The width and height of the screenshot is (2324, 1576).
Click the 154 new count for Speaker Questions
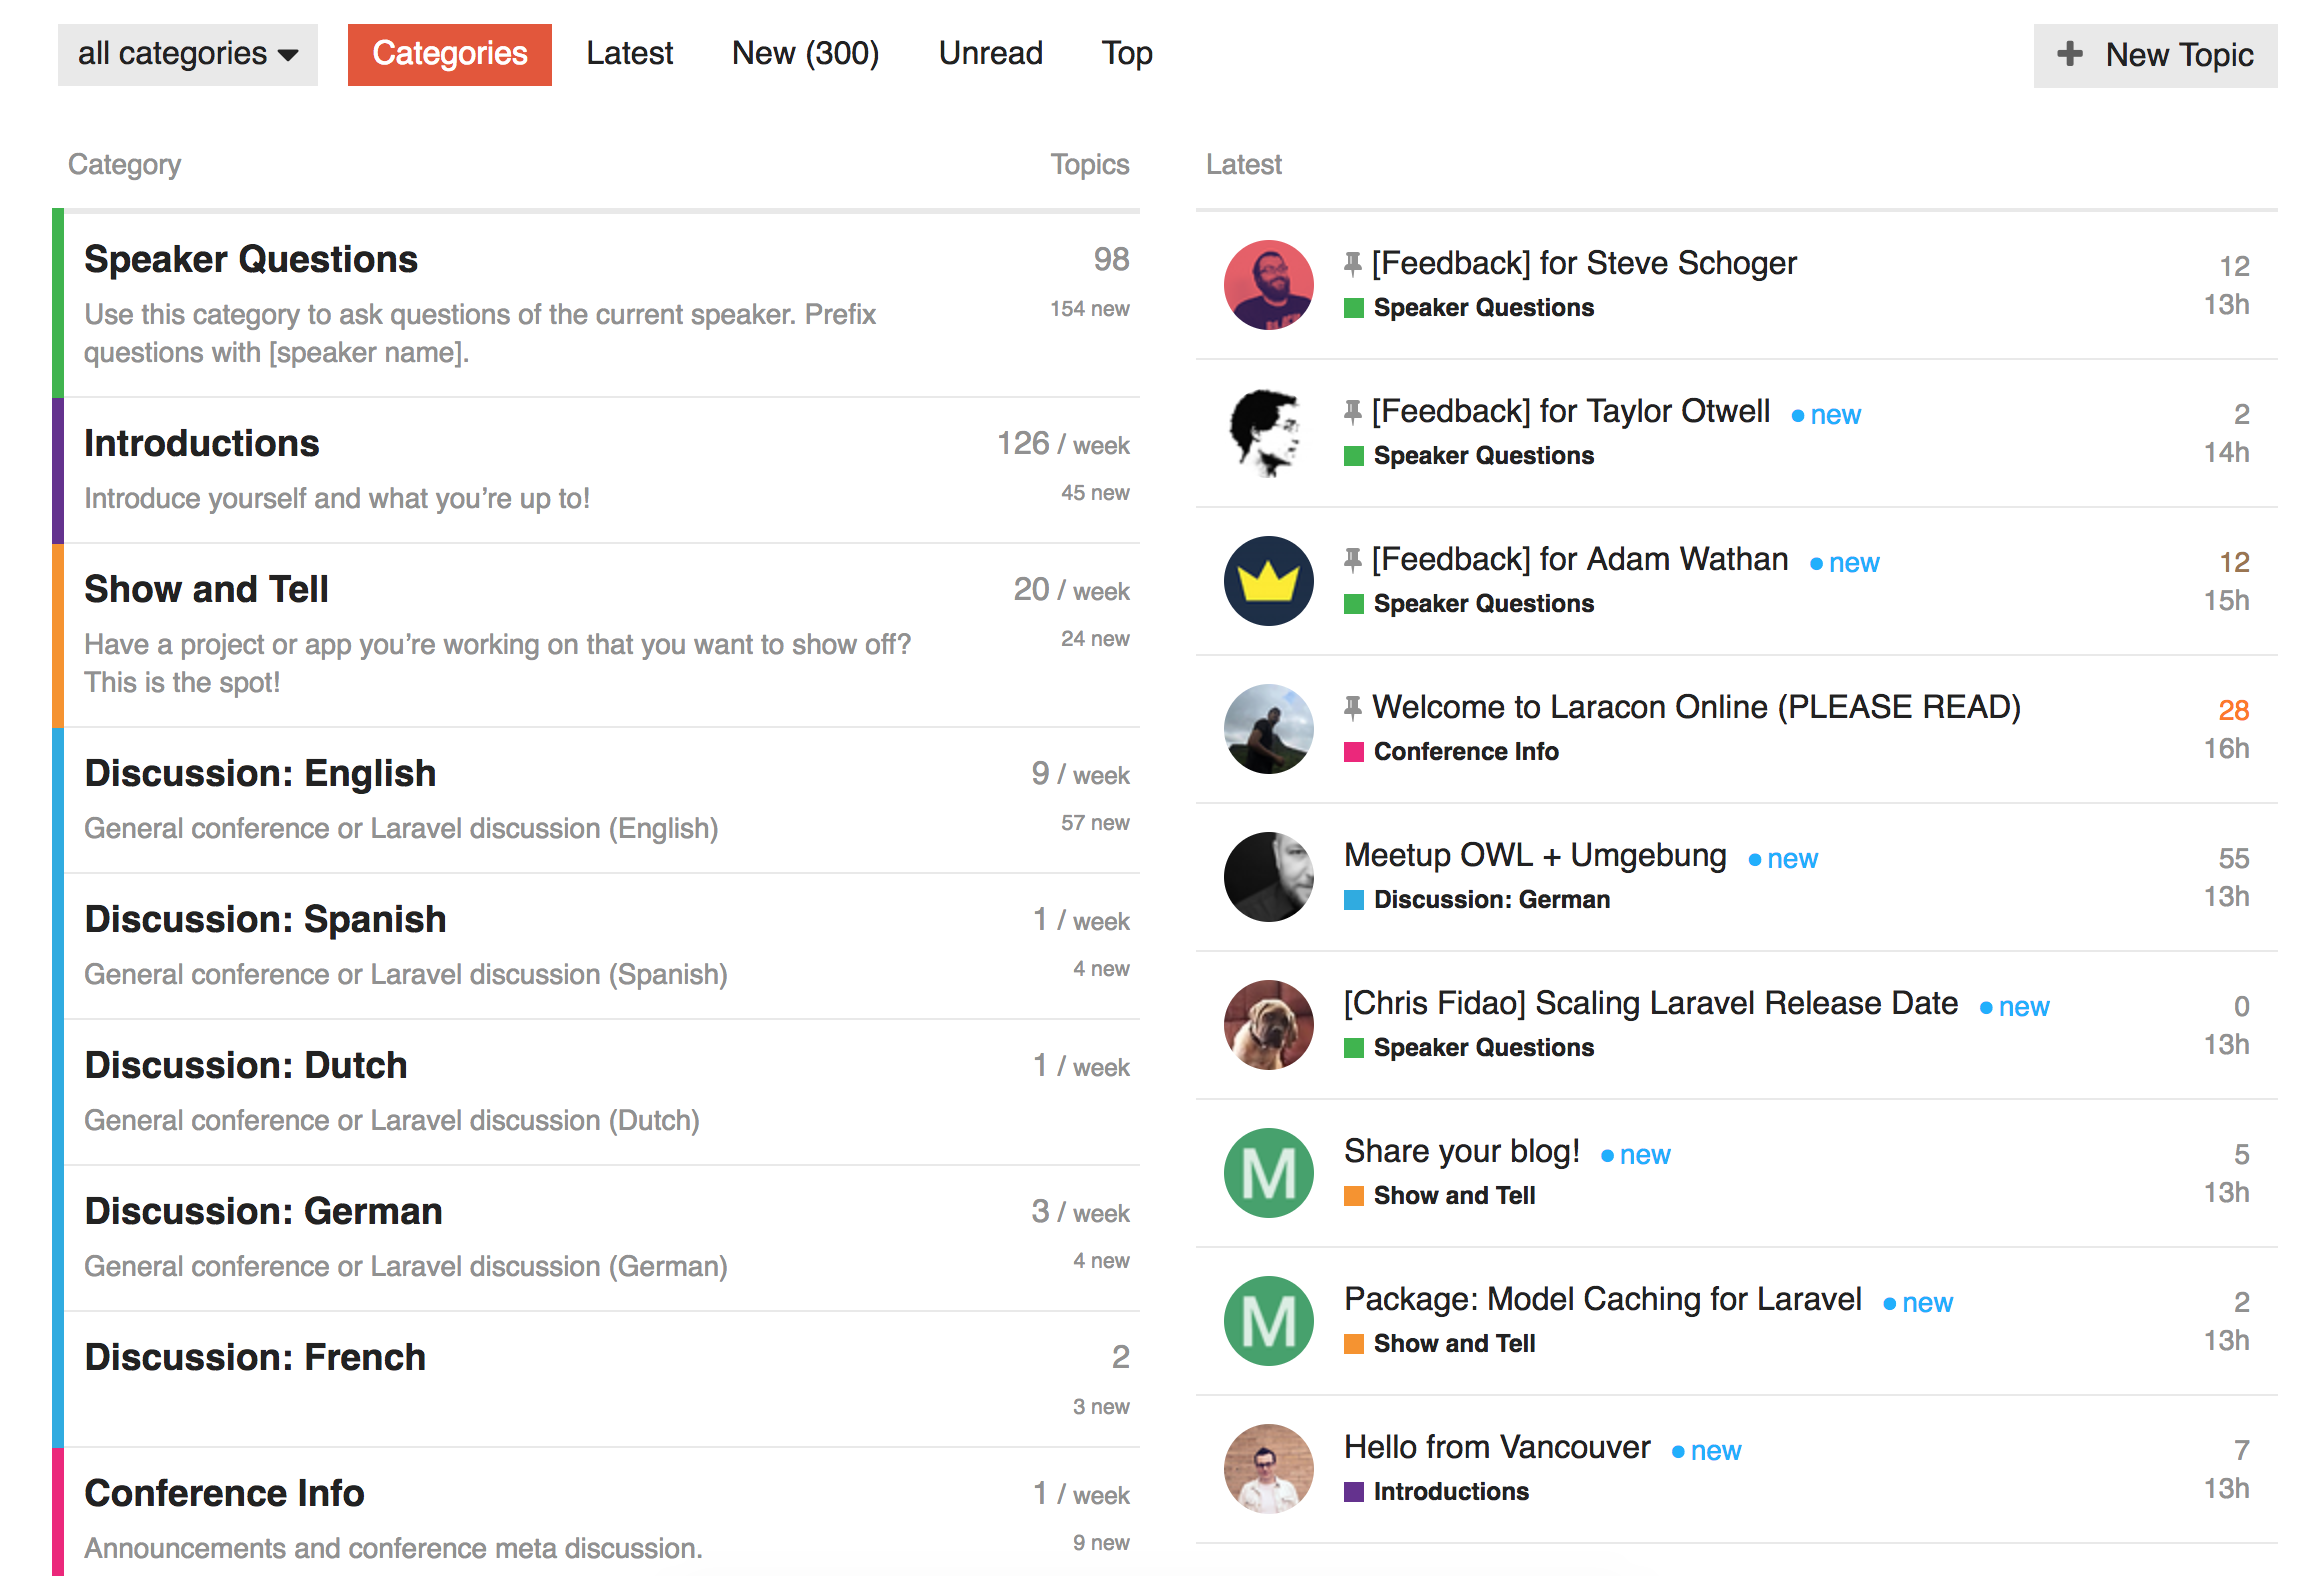click(1089, 309)
